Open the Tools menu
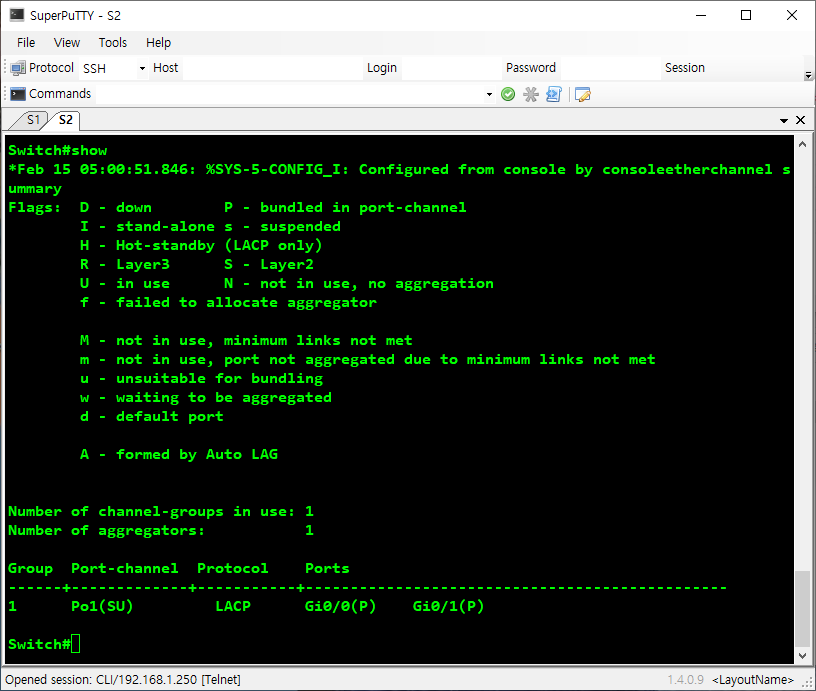Viewport: 816px width, 691px height. pos(113,43)
